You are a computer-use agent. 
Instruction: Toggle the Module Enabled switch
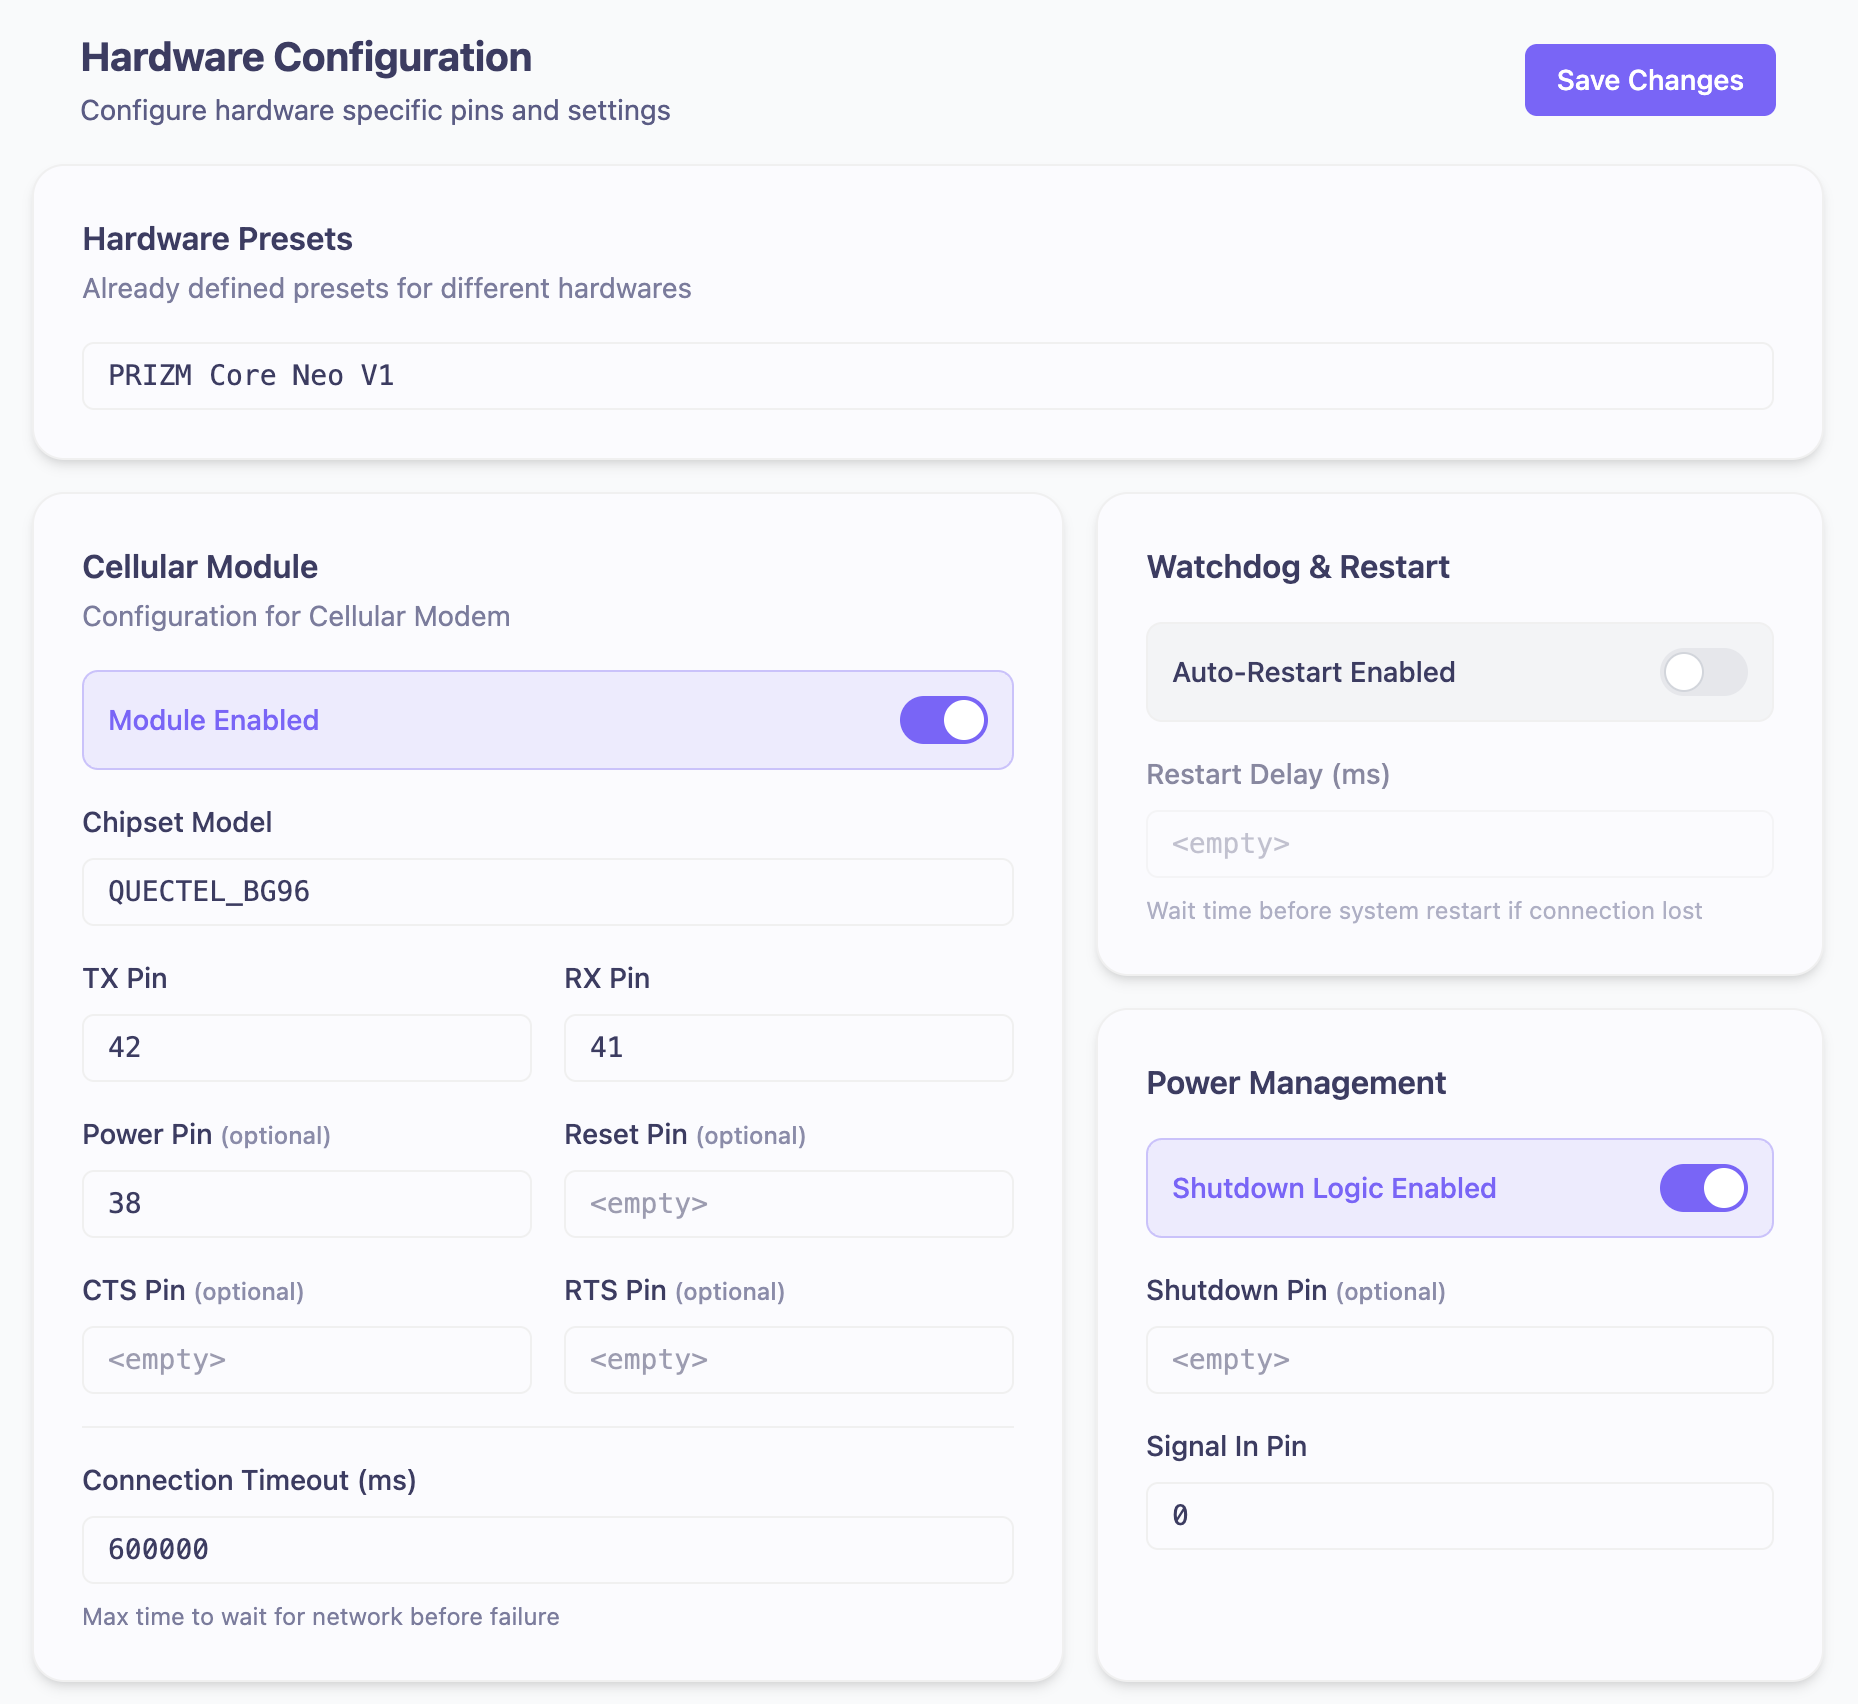coord(944,720)
